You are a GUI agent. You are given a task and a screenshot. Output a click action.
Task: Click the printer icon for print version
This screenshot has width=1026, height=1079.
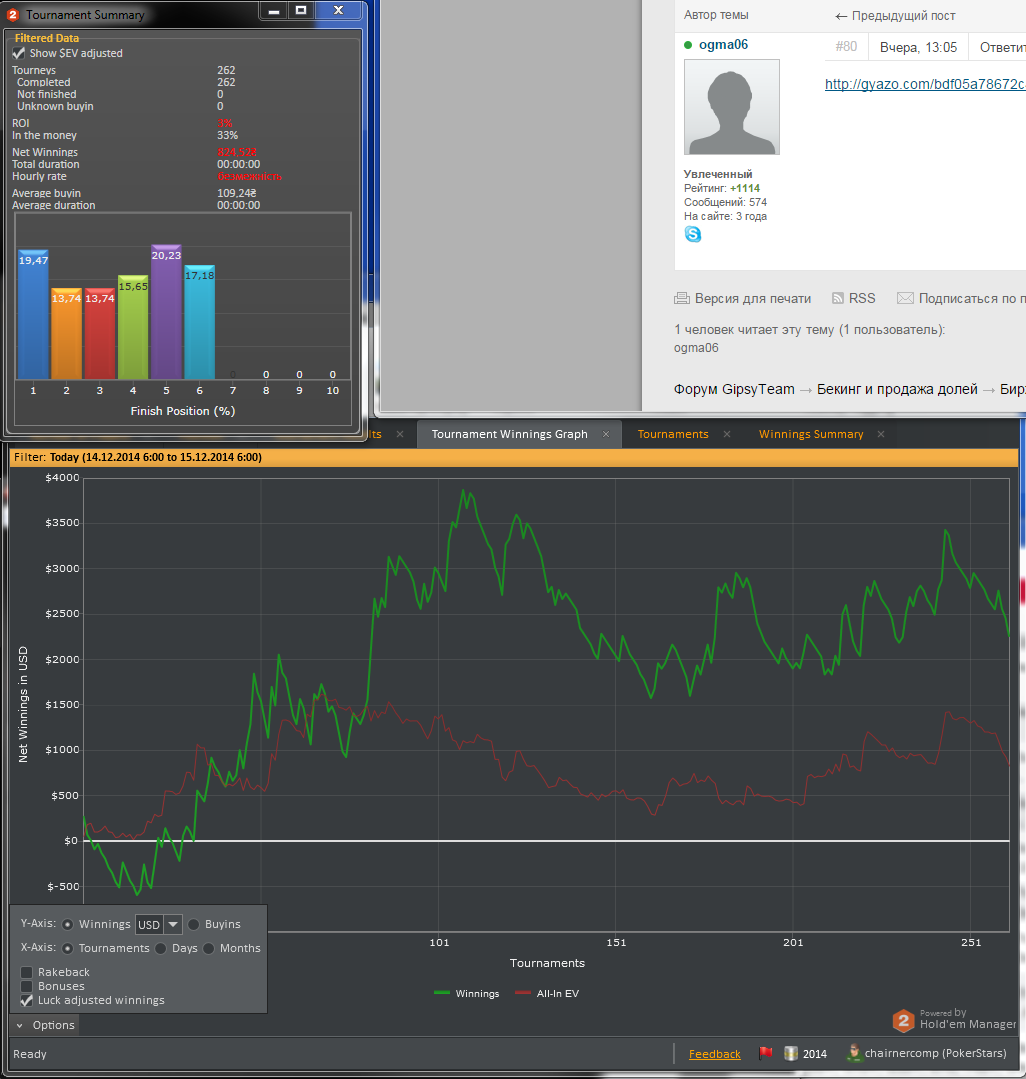(x=681, y=298)
